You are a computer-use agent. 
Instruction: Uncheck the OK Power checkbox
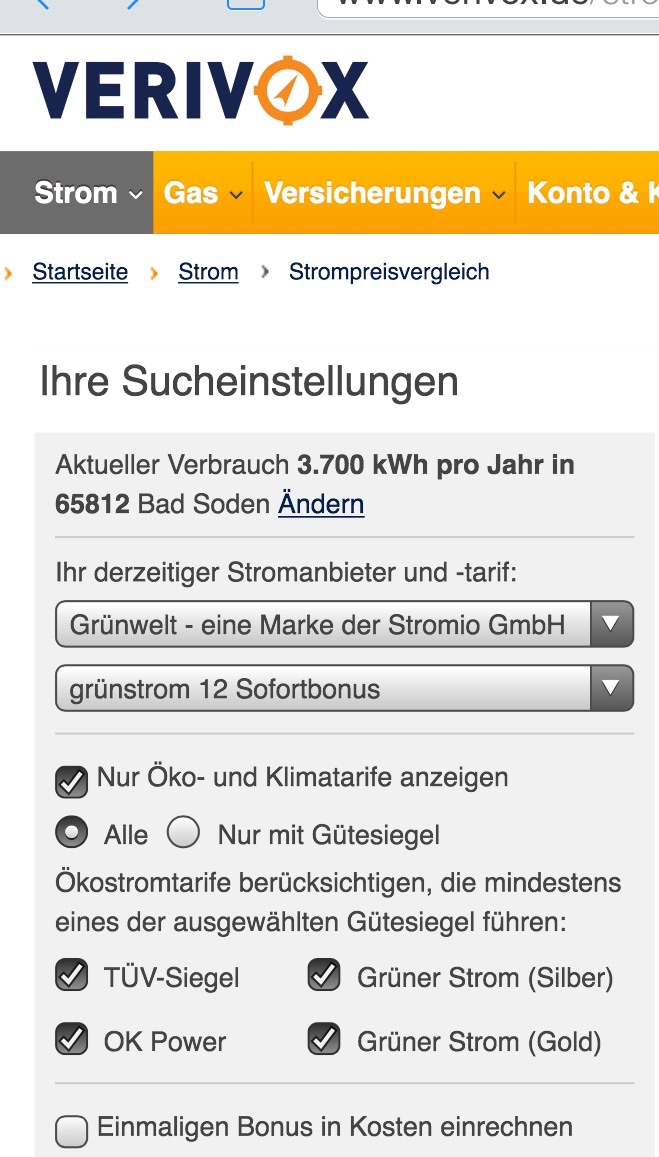click(x=72, y=1040)
